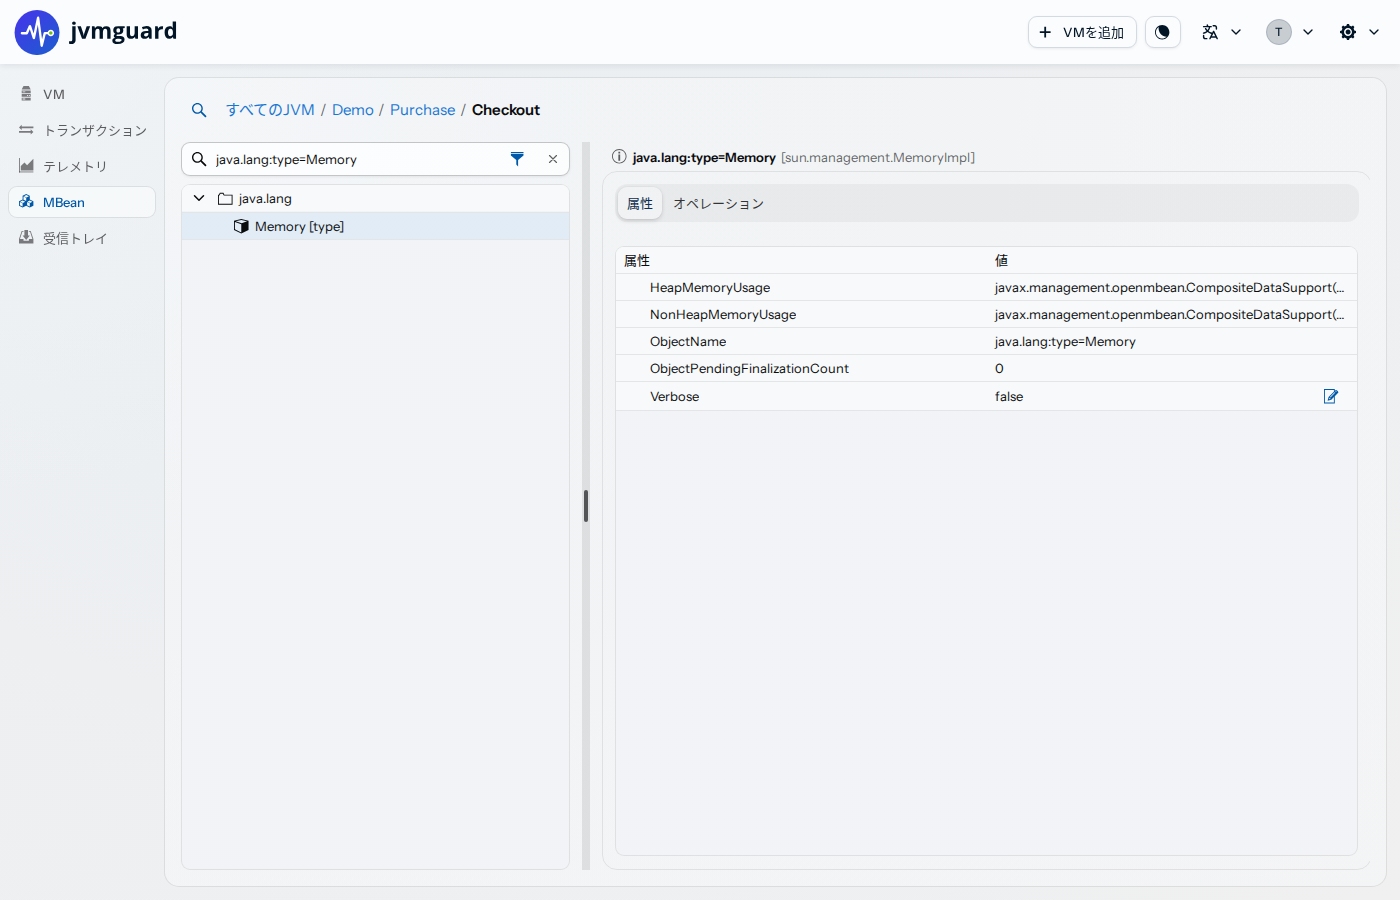Click the VMを追加 button

point(1082,32)
